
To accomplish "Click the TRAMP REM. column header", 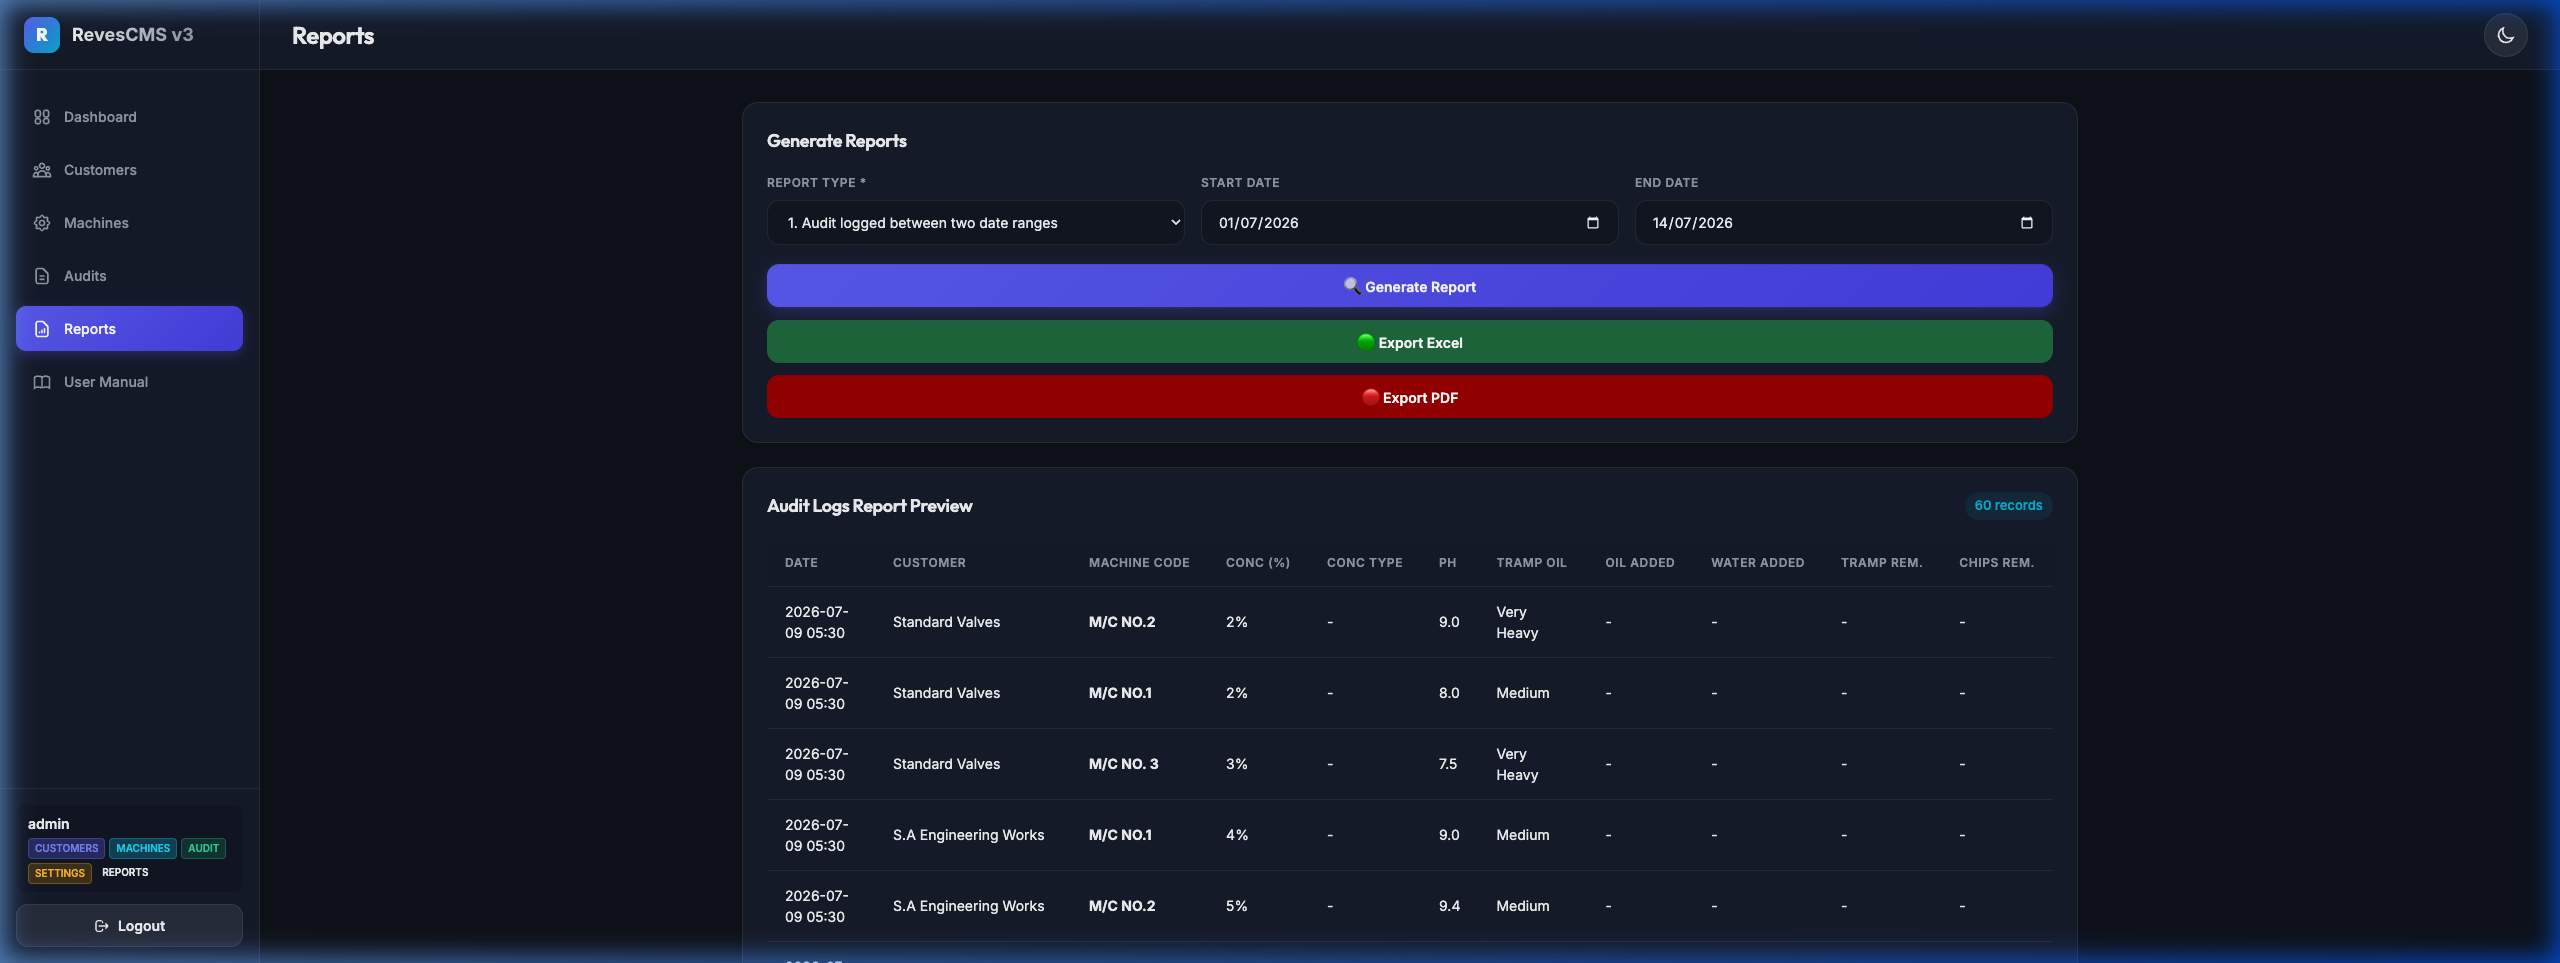I will click(x=1881, y=563).
